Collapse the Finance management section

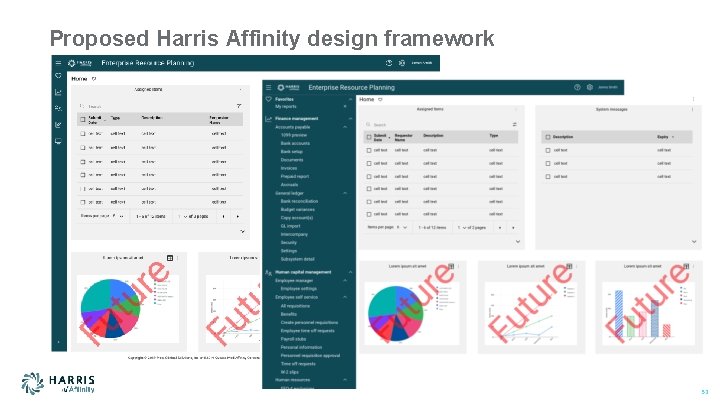[x=350, y=119]
